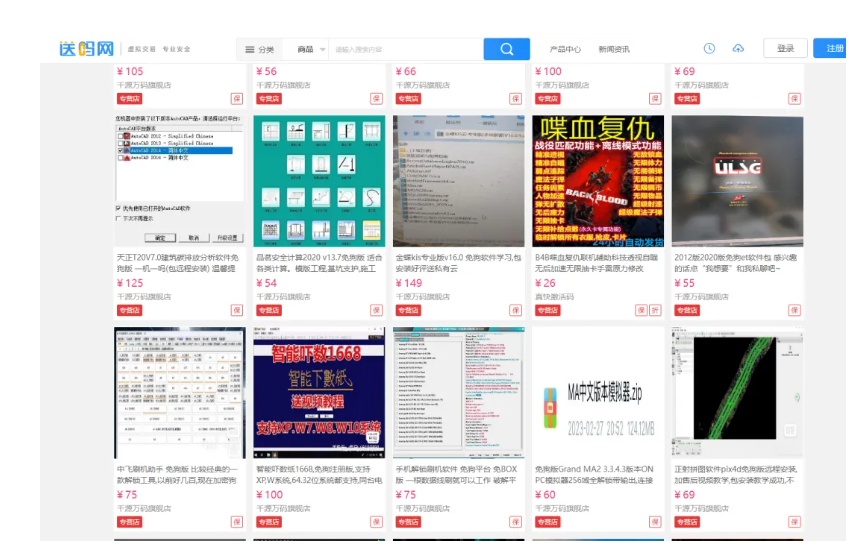This screenshot has height=559, width=862.
Task: Click 保 guarantee icon on 中飞刷机助手 item
Action: point(237,522)
